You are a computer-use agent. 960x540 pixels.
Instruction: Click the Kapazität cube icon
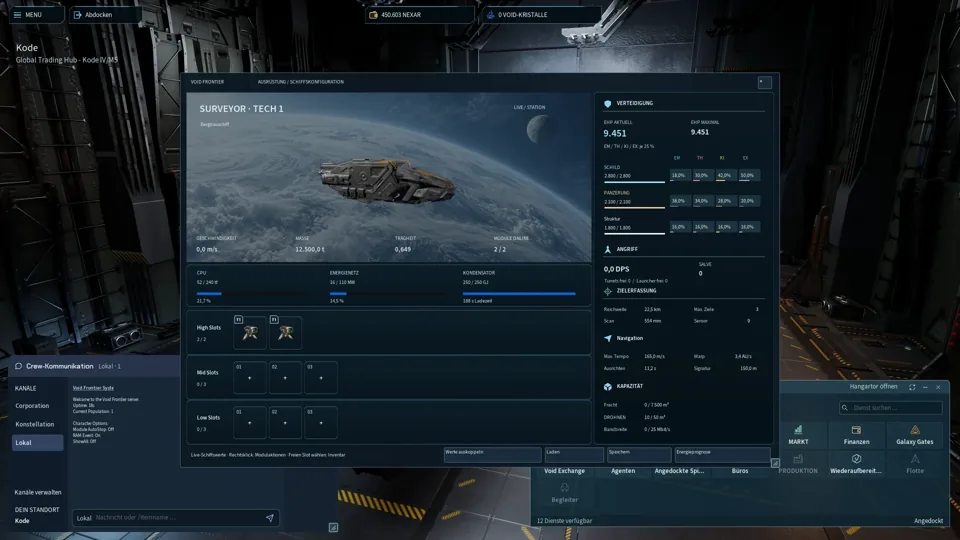click(x=607, y=386)
